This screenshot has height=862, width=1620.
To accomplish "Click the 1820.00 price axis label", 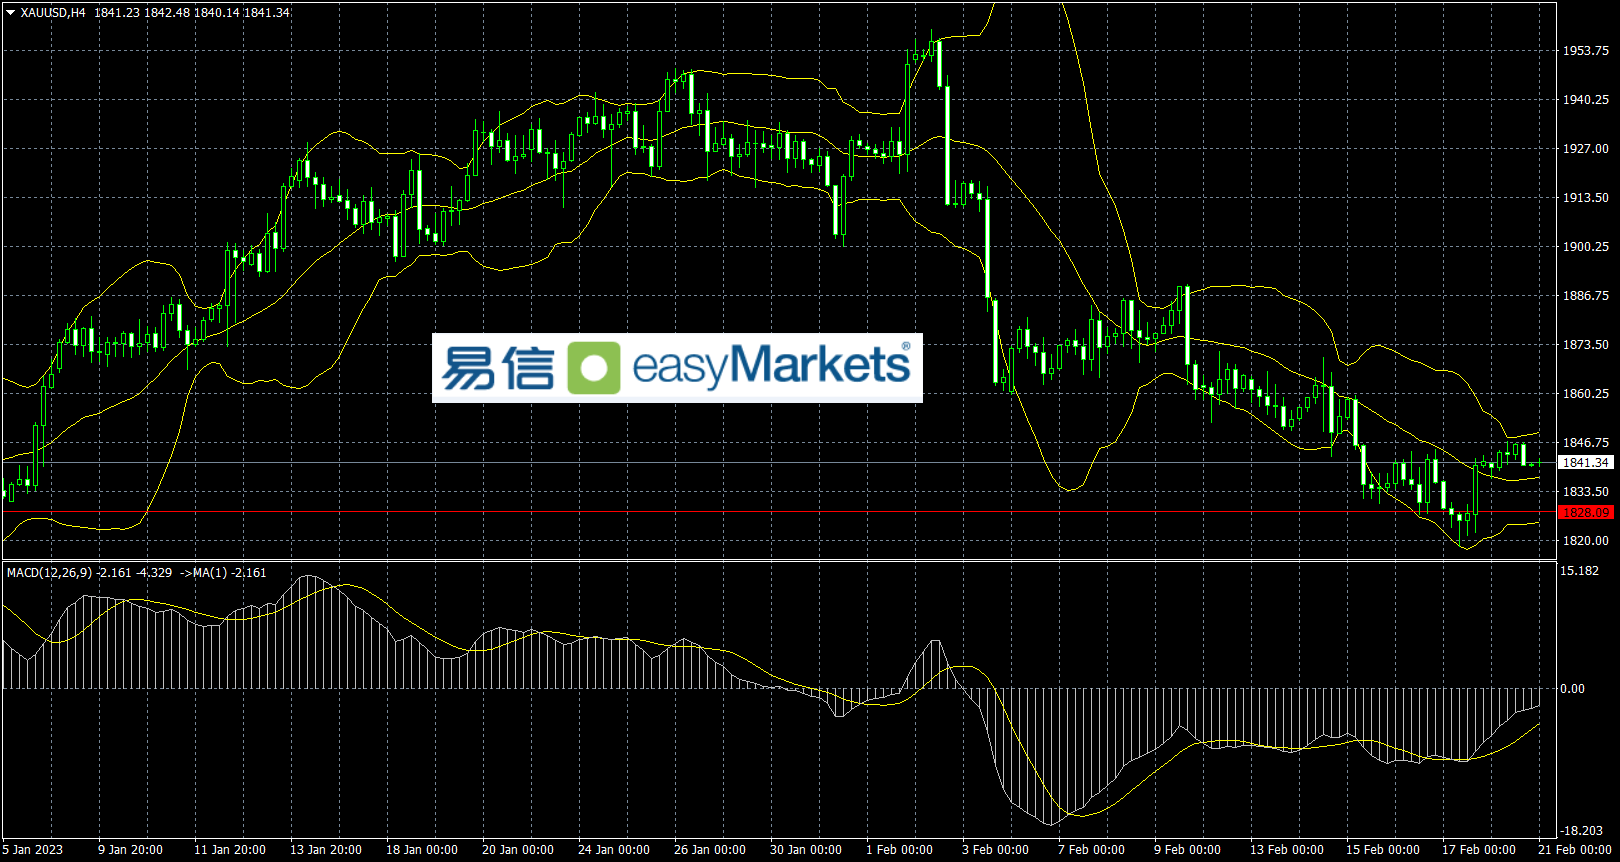I will click(x=1586, y=541).
